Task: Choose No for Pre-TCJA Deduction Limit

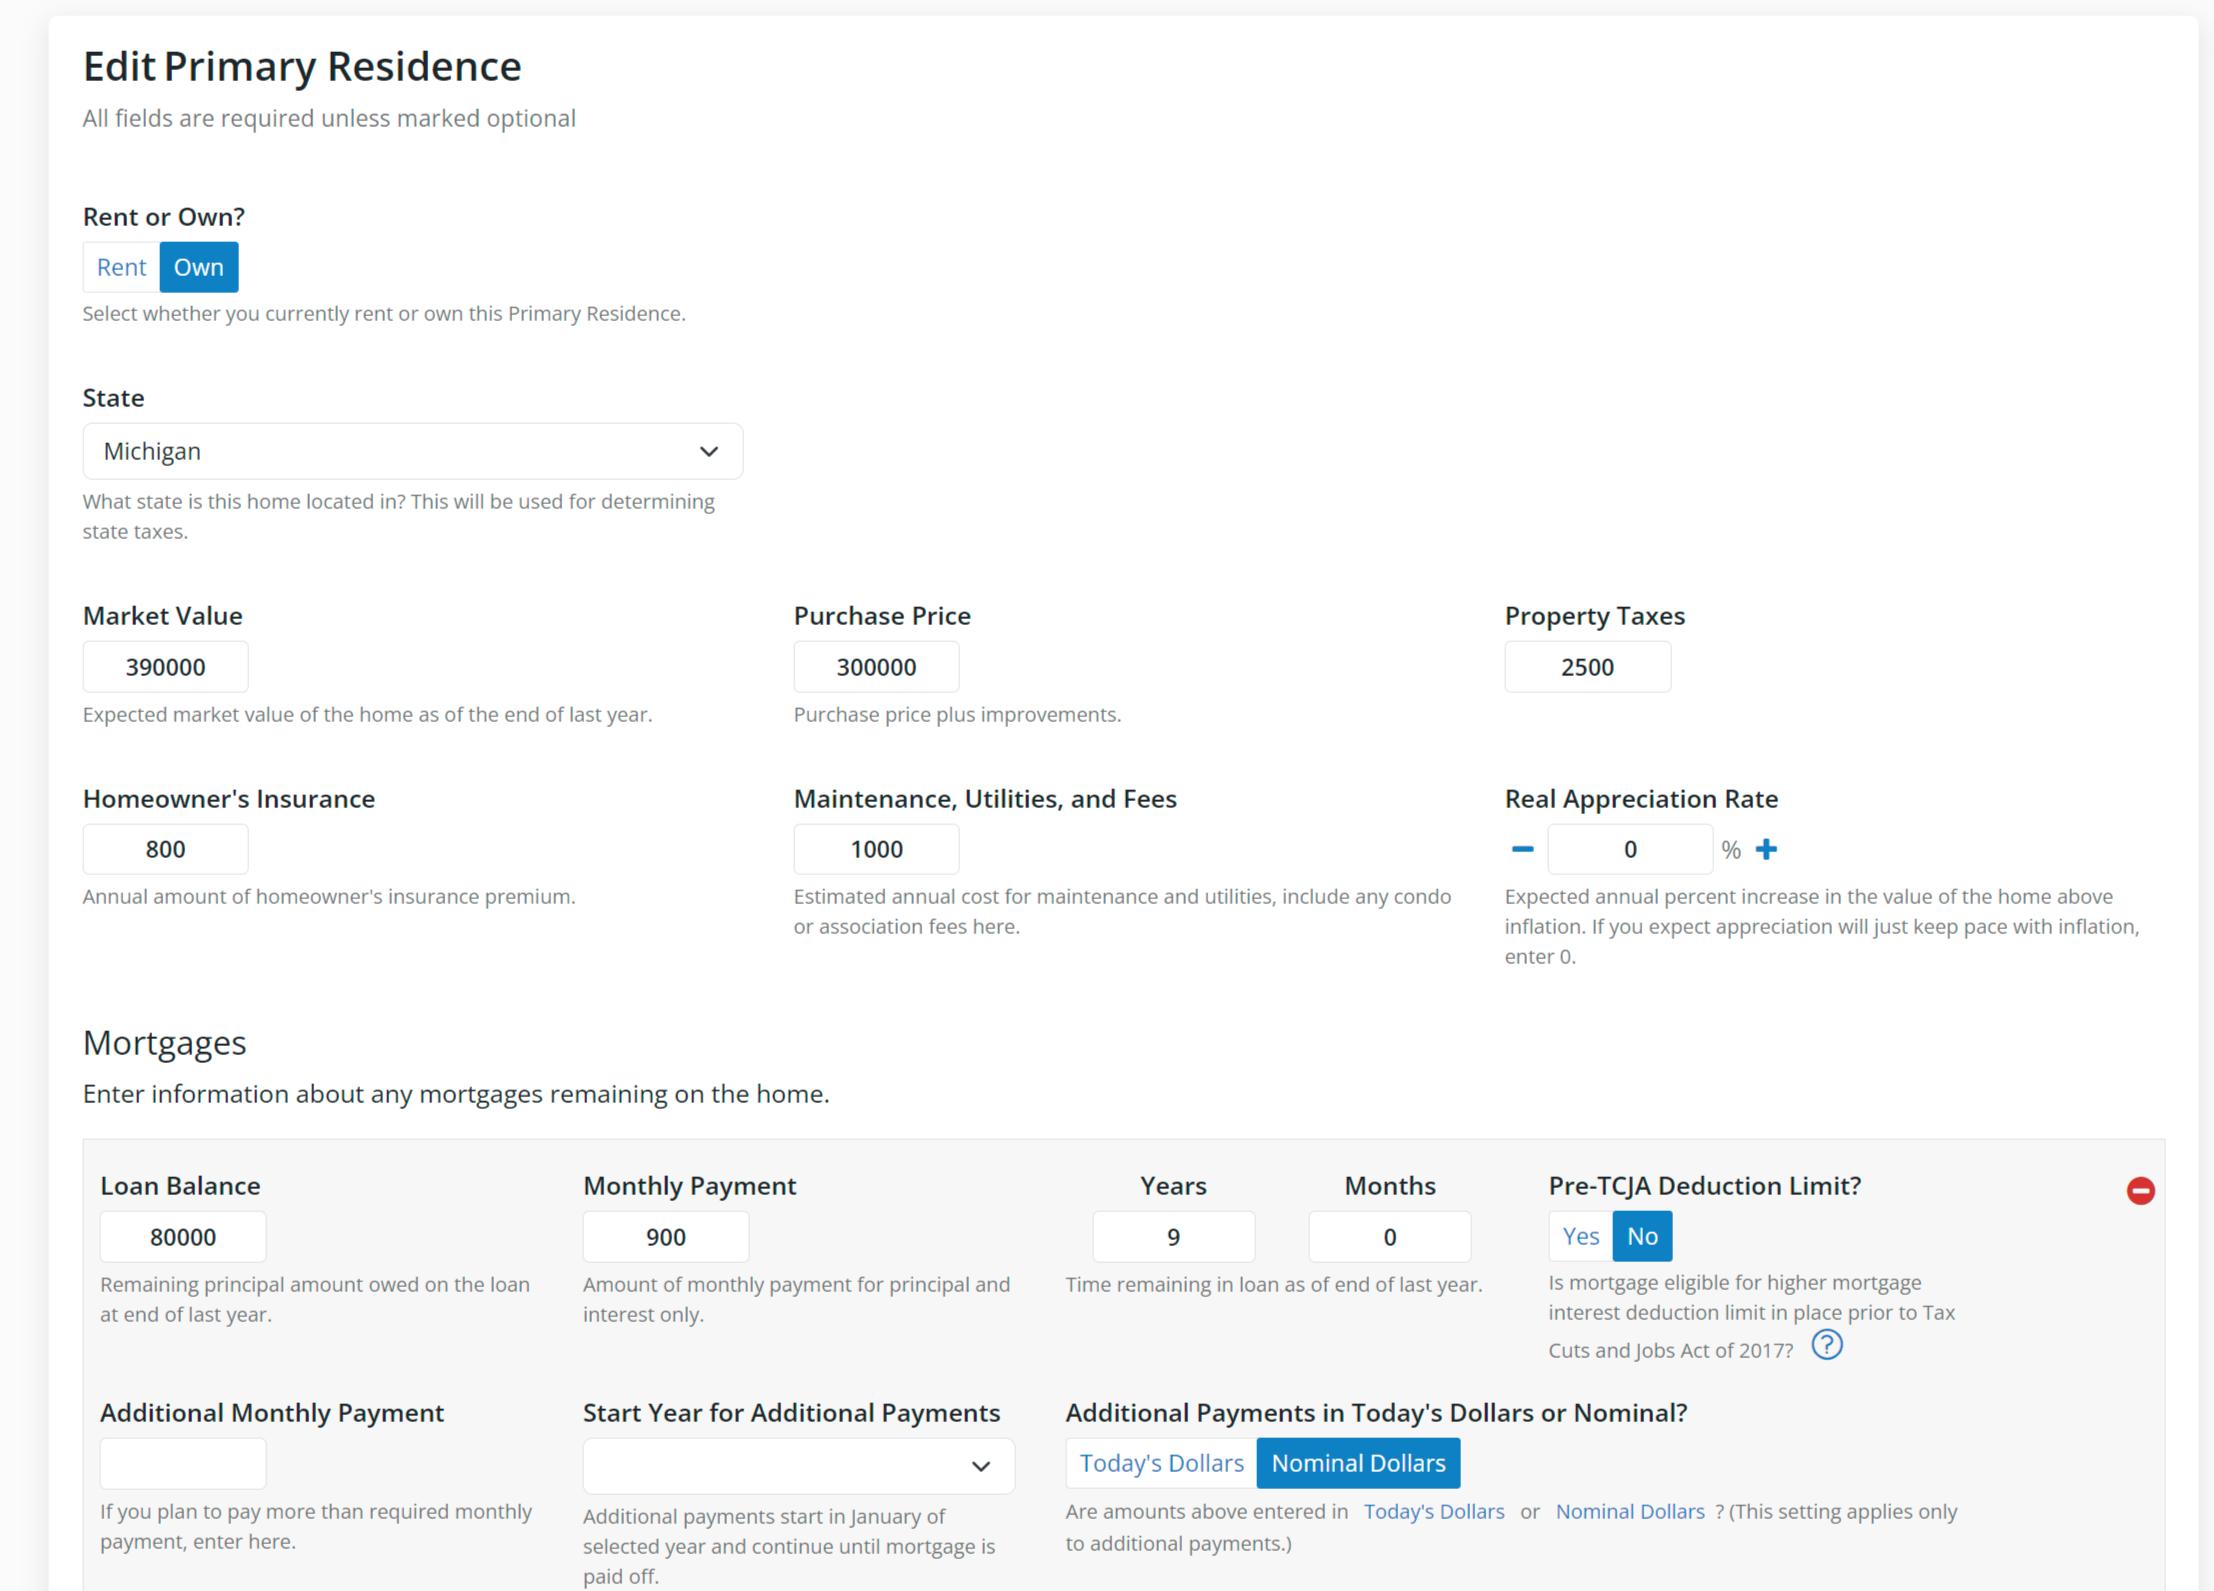Action: [x=1642, y=1236]
